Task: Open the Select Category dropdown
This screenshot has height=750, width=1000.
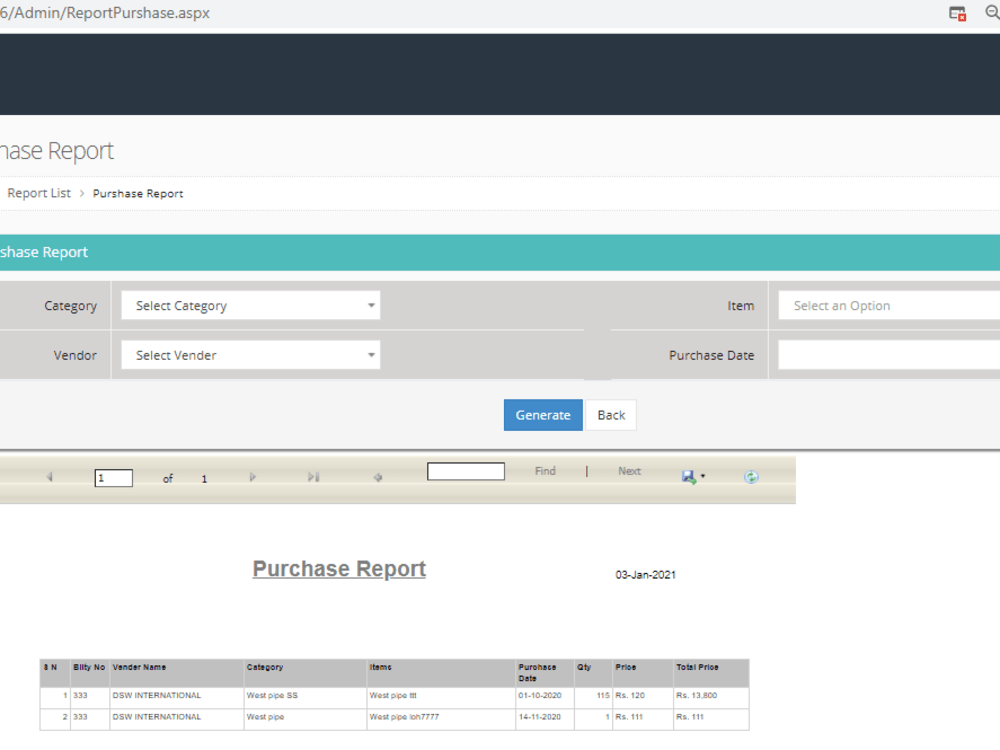Action: 251,305
